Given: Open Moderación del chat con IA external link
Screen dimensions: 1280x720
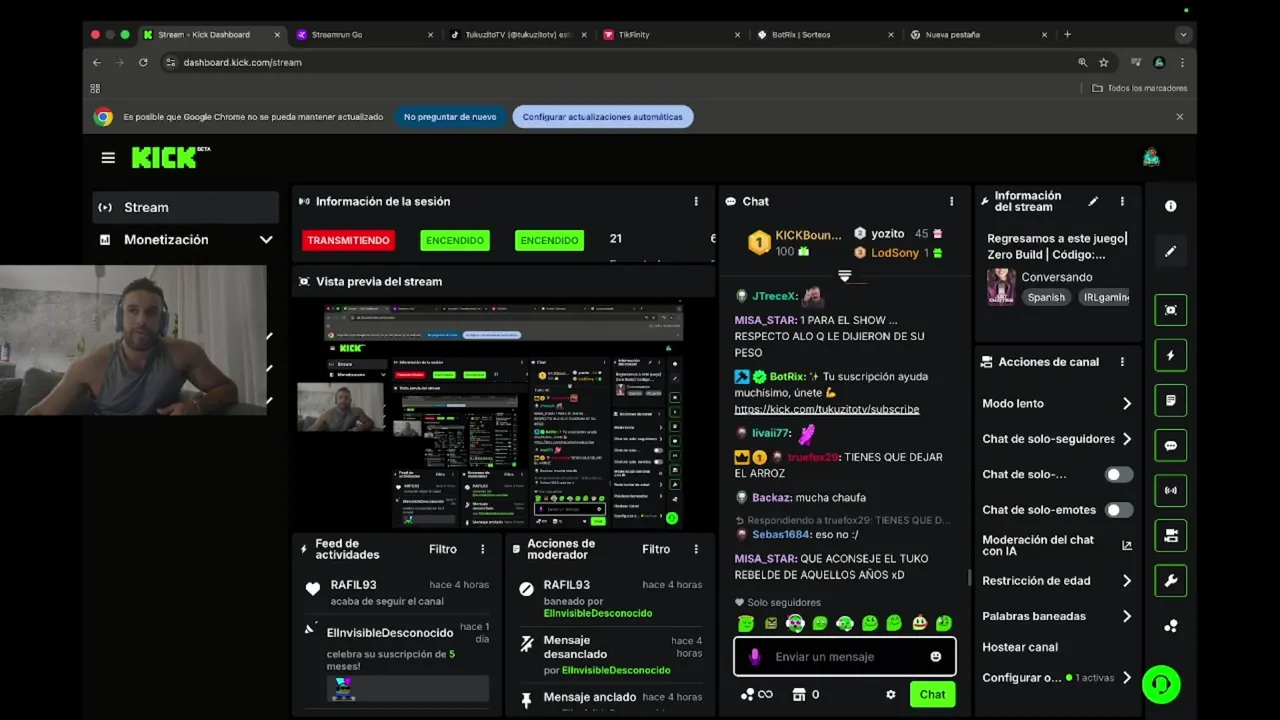Looking at the screenshot, I should point(1127,545).
